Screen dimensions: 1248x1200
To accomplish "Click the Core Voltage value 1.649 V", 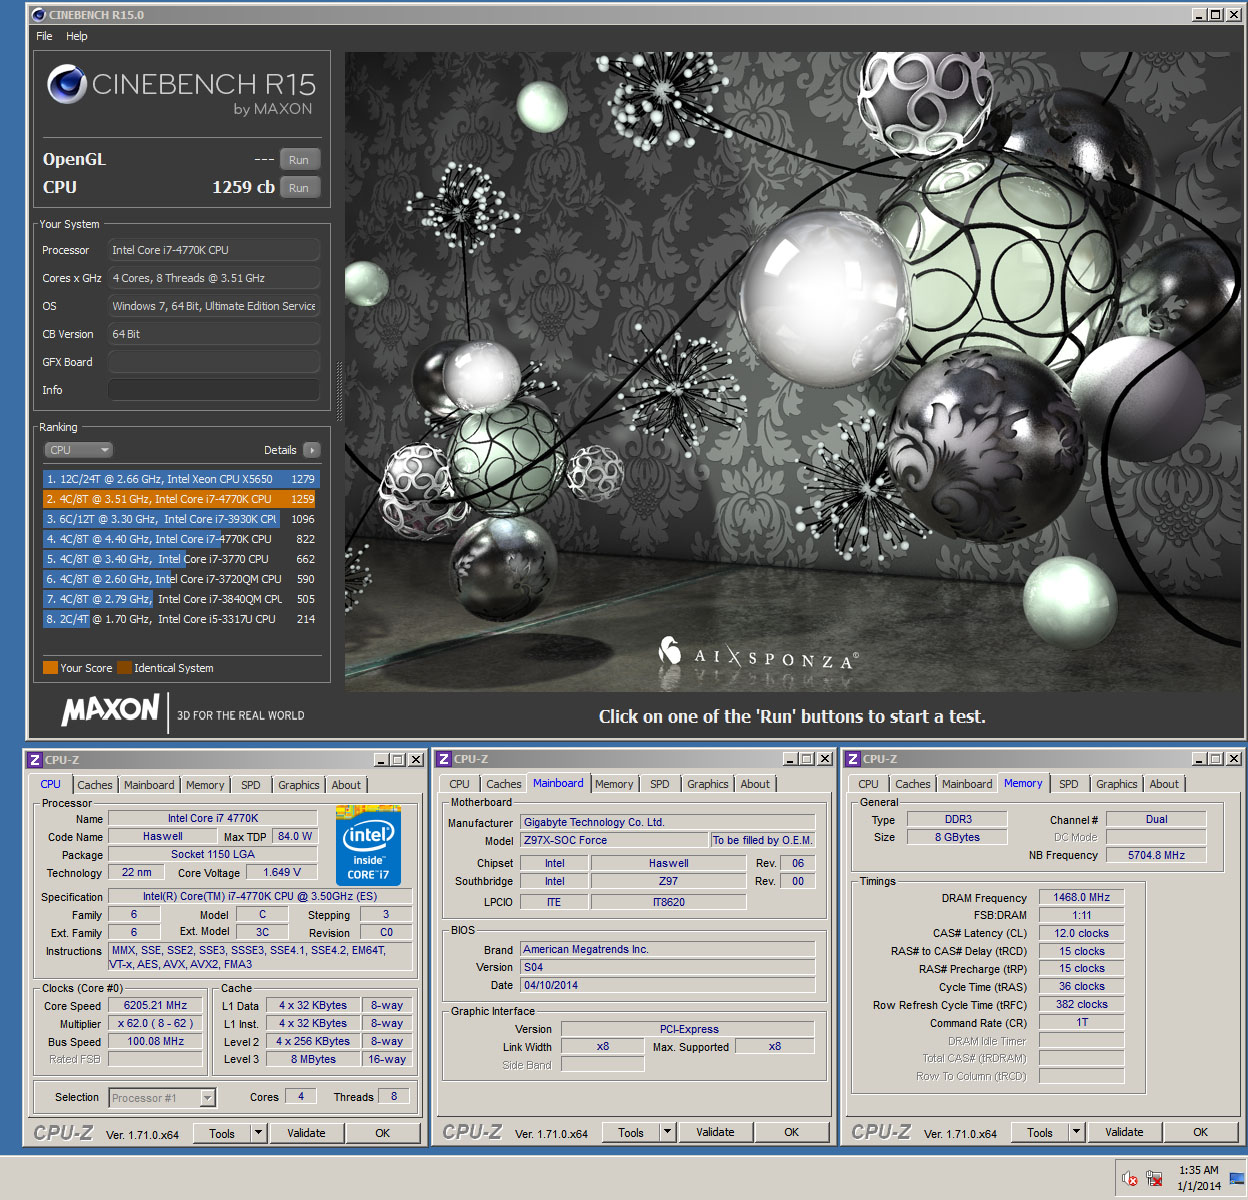I will [x=282, y=872].
